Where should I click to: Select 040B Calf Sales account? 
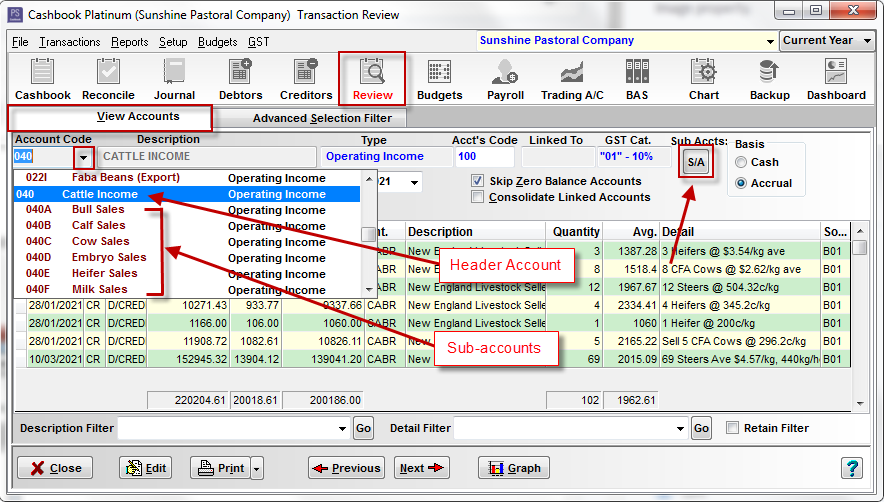point(187,226)
